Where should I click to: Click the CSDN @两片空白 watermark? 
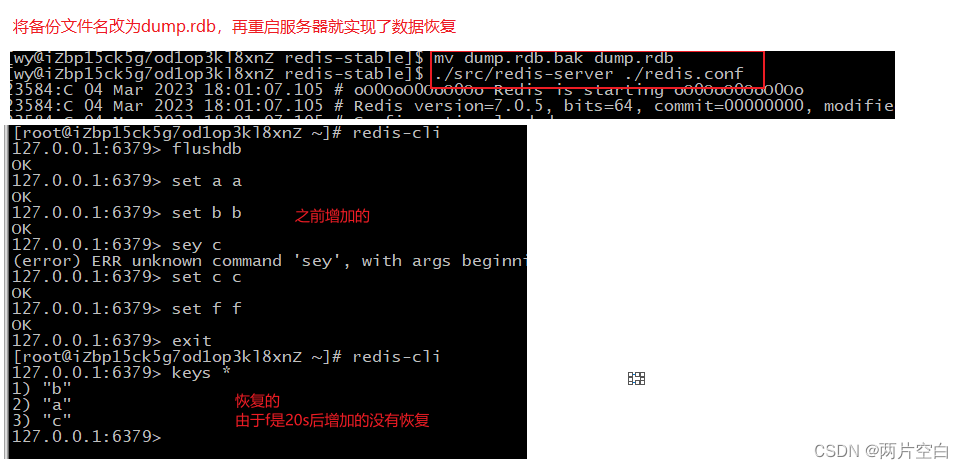coord(882,451)
